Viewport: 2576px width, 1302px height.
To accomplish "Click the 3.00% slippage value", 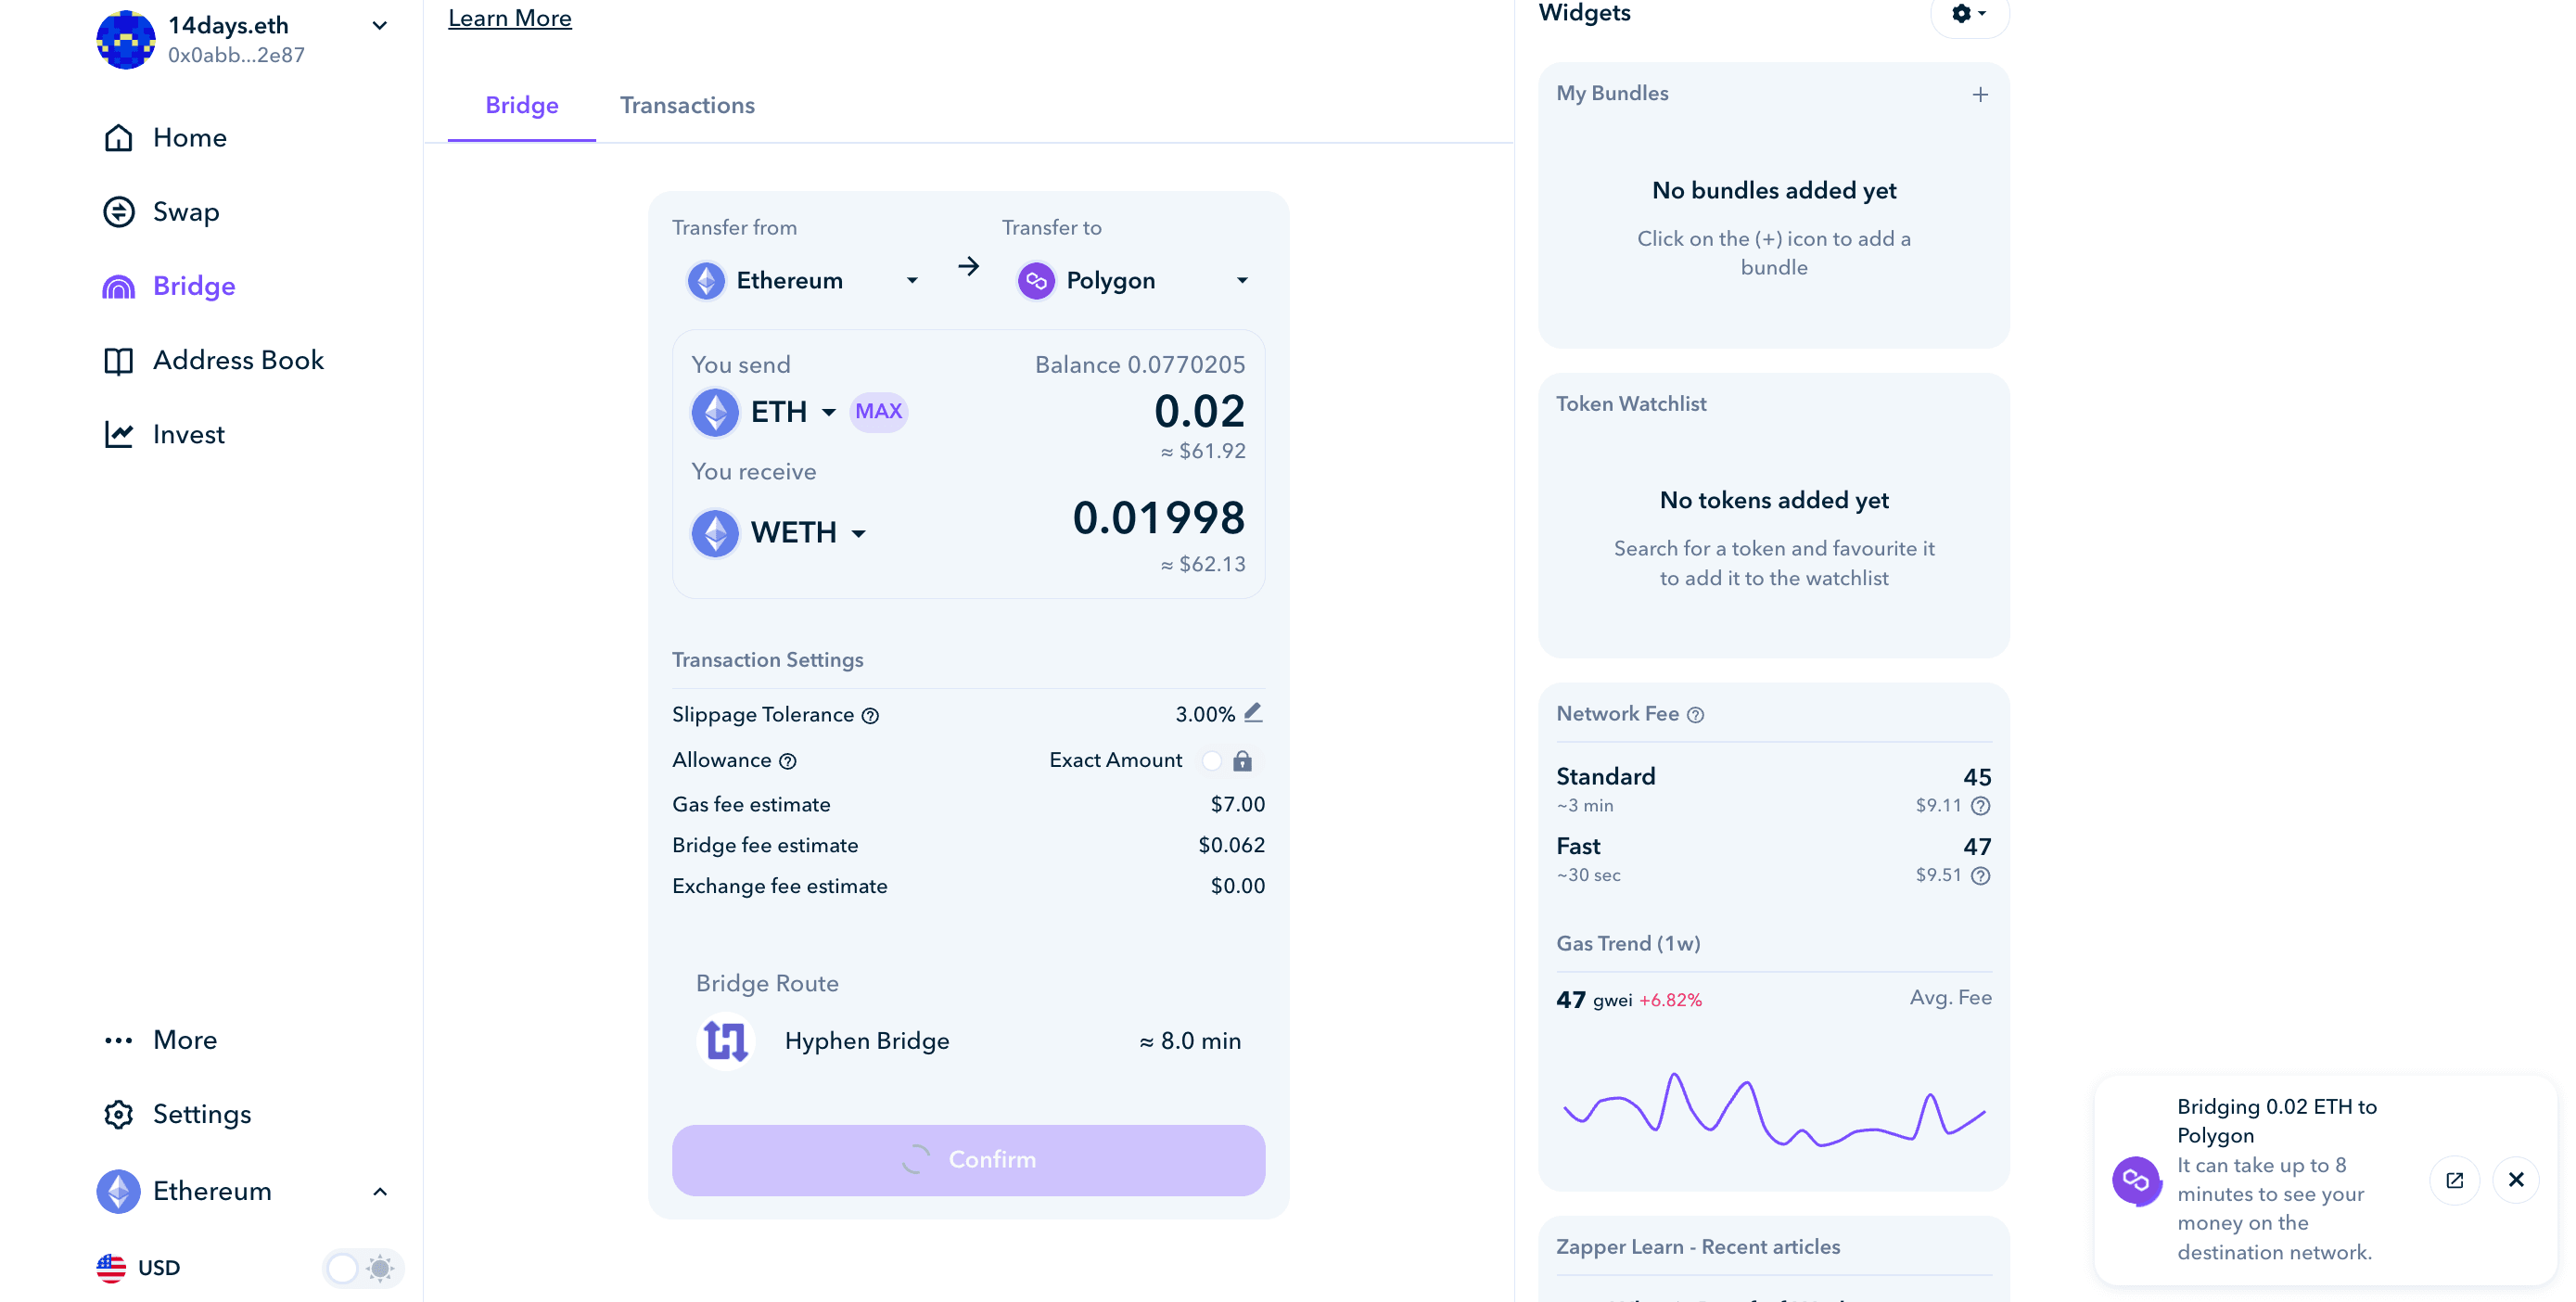I will (x=1206, y=715).
